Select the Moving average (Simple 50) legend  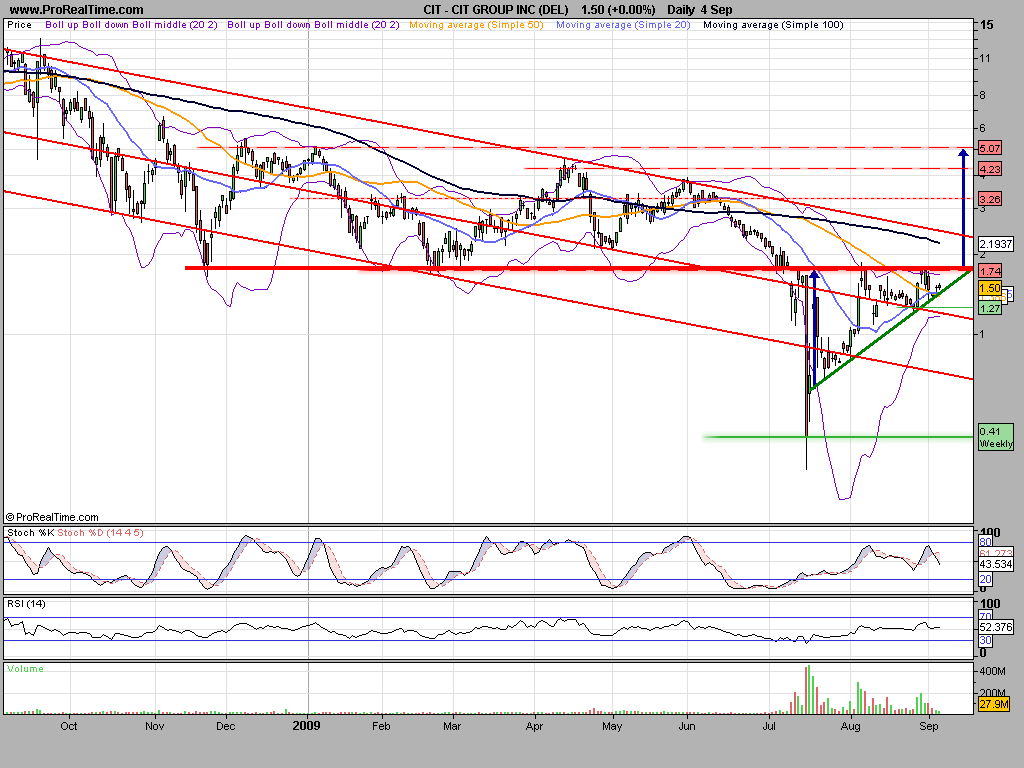tap(476, 25)
